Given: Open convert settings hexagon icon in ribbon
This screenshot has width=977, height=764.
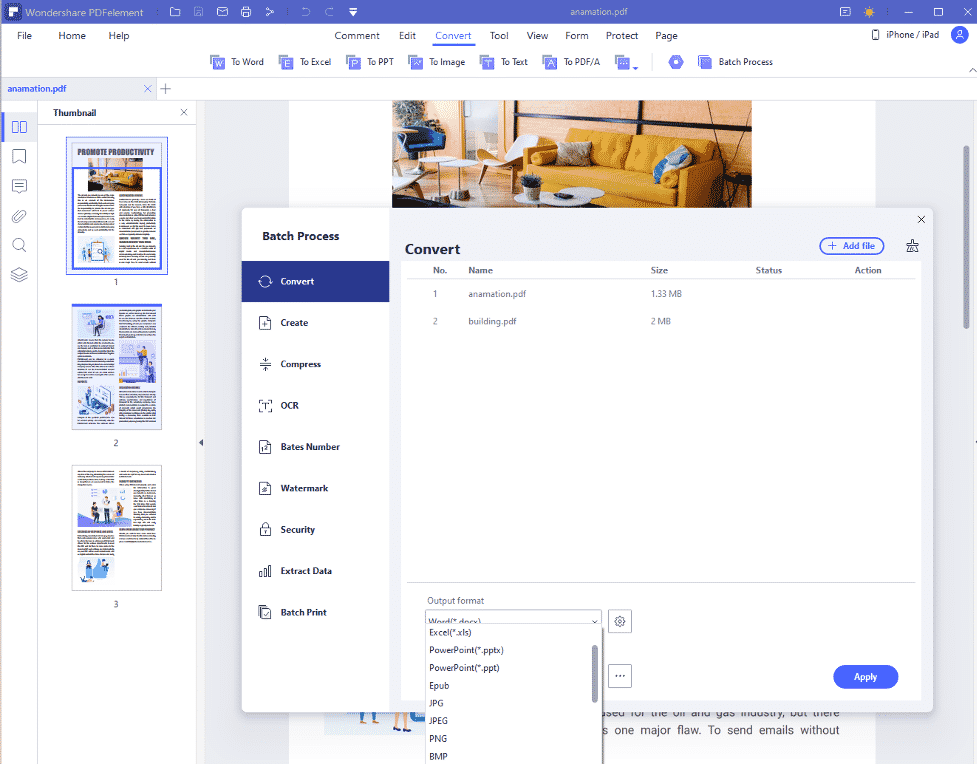Looking at the screenshot, I should (x=676, y=62).
